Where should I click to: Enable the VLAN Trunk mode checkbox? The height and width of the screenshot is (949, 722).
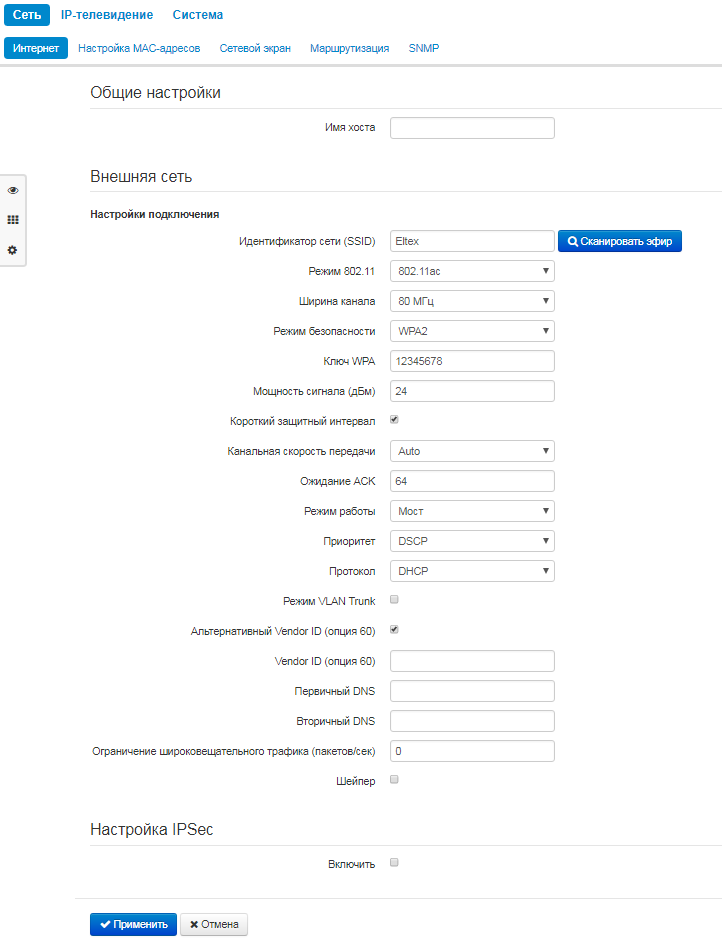click(x=394, y=600)
